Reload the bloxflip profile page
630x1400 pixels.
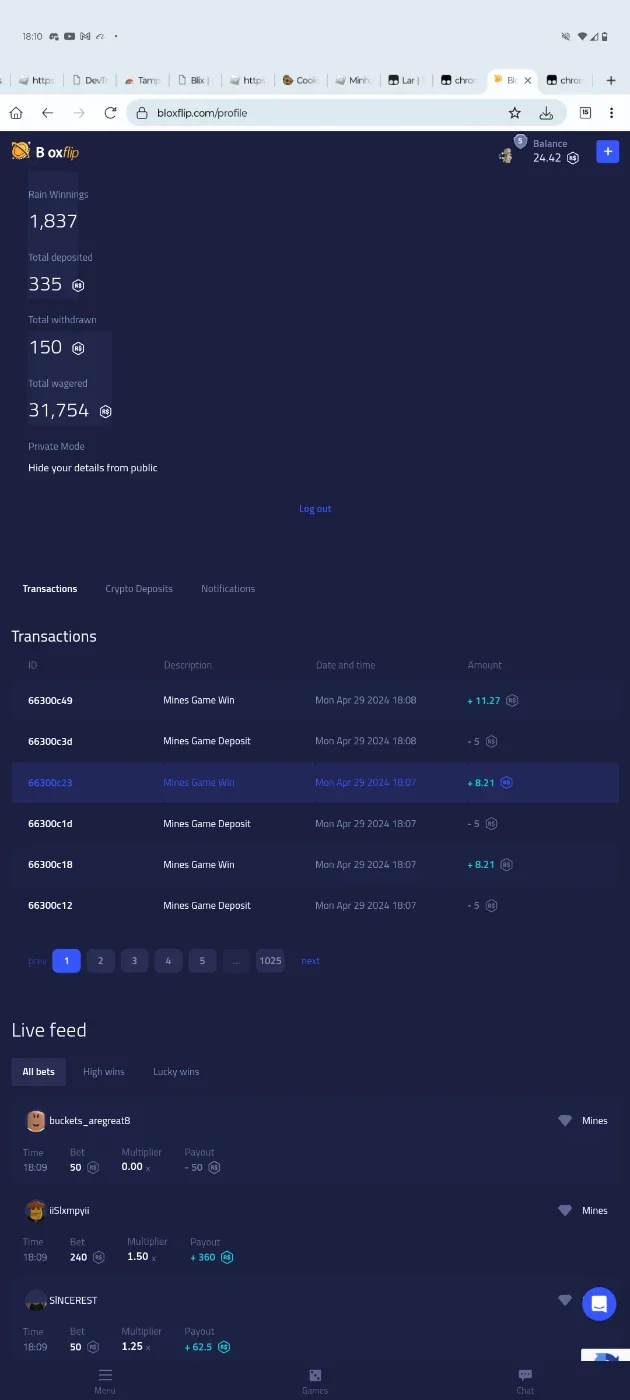pyautogui.click(x=110, y=113)
